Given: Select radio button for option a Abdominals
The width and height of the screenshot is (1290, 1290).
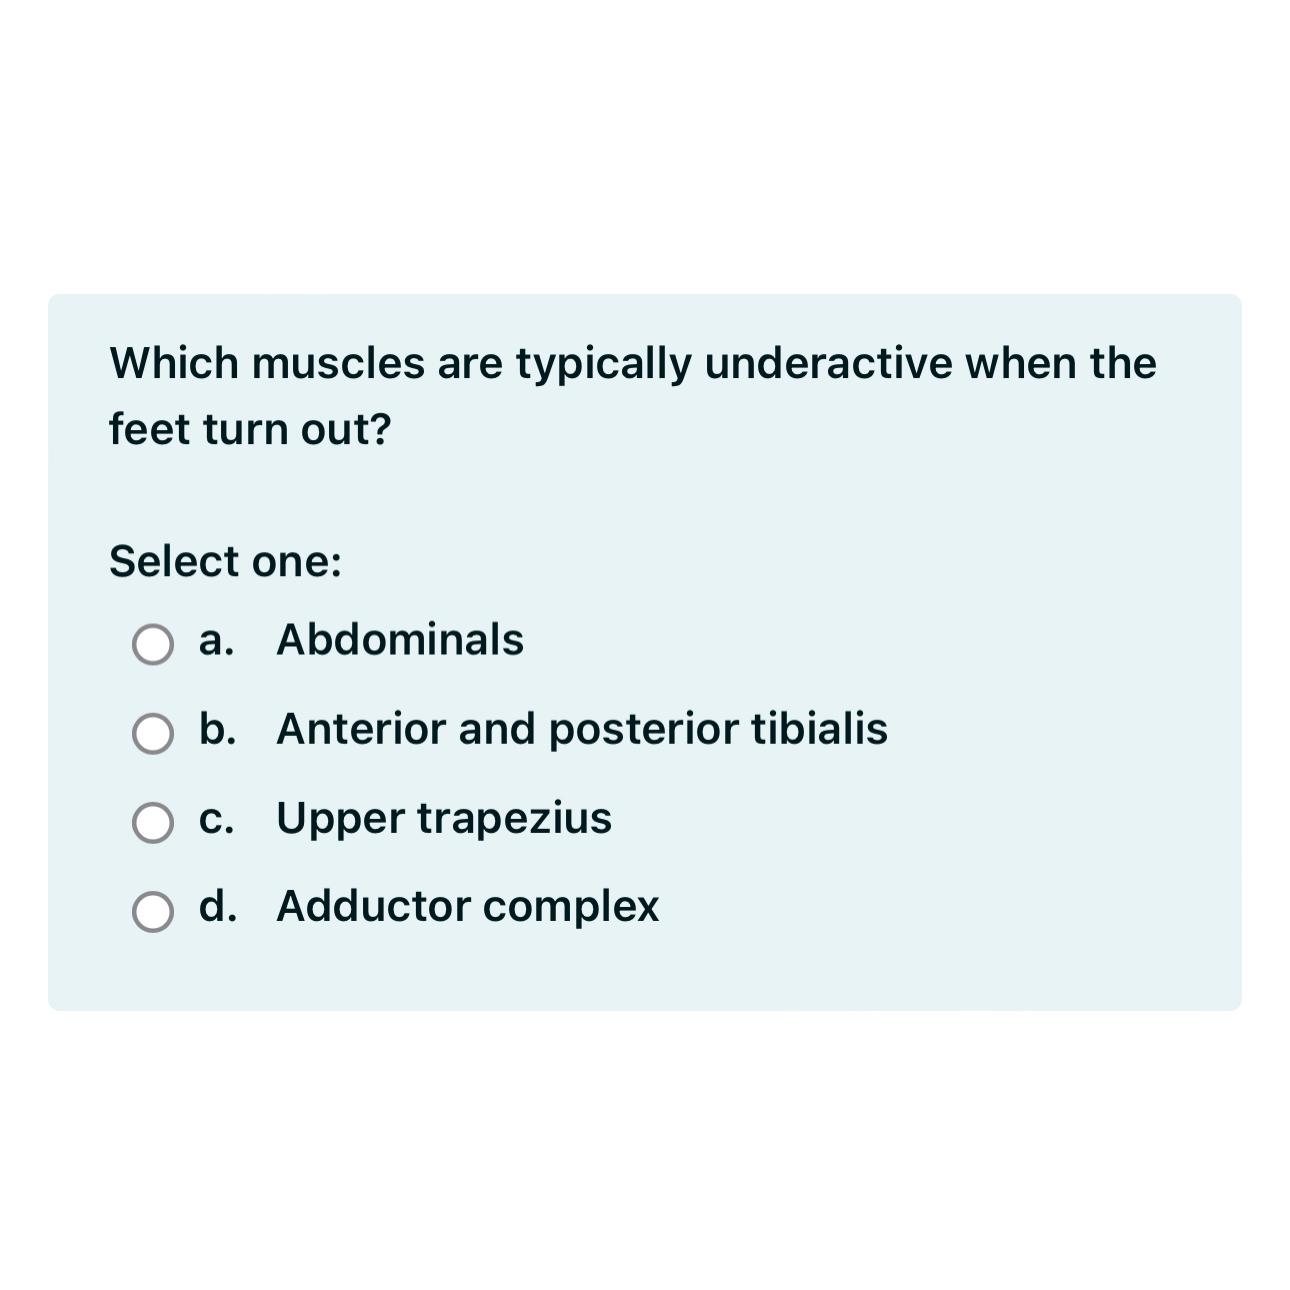Looking at the screenshot, I should pyautogui.click(x=152, y=646).
